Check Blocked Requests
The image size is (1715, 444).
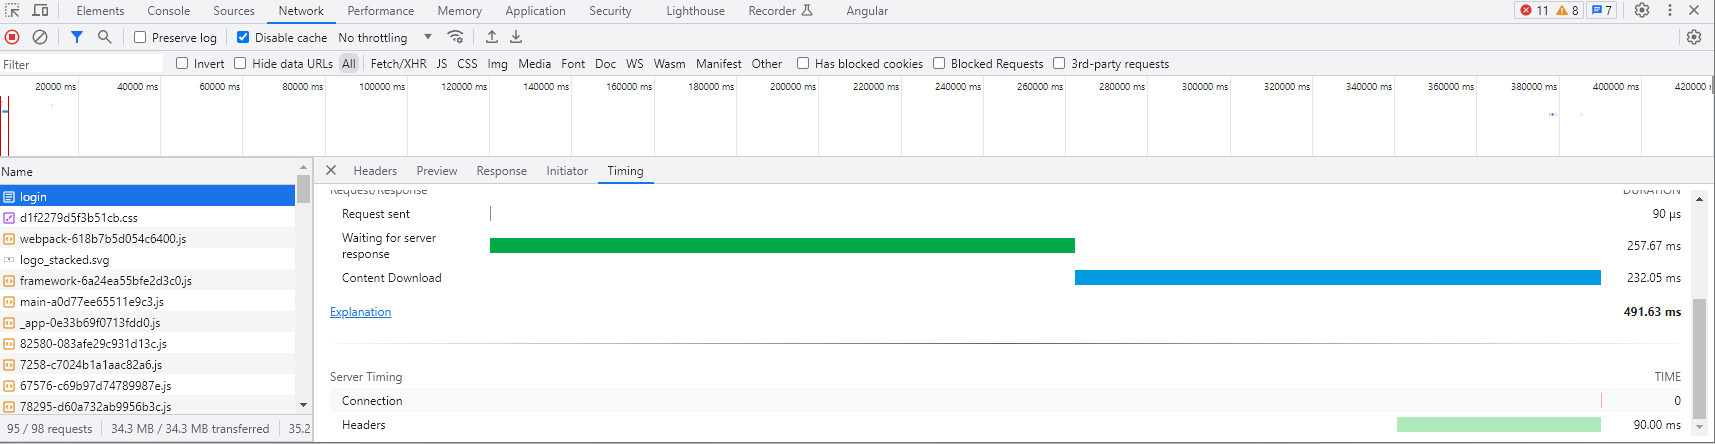tap(939, 63)
